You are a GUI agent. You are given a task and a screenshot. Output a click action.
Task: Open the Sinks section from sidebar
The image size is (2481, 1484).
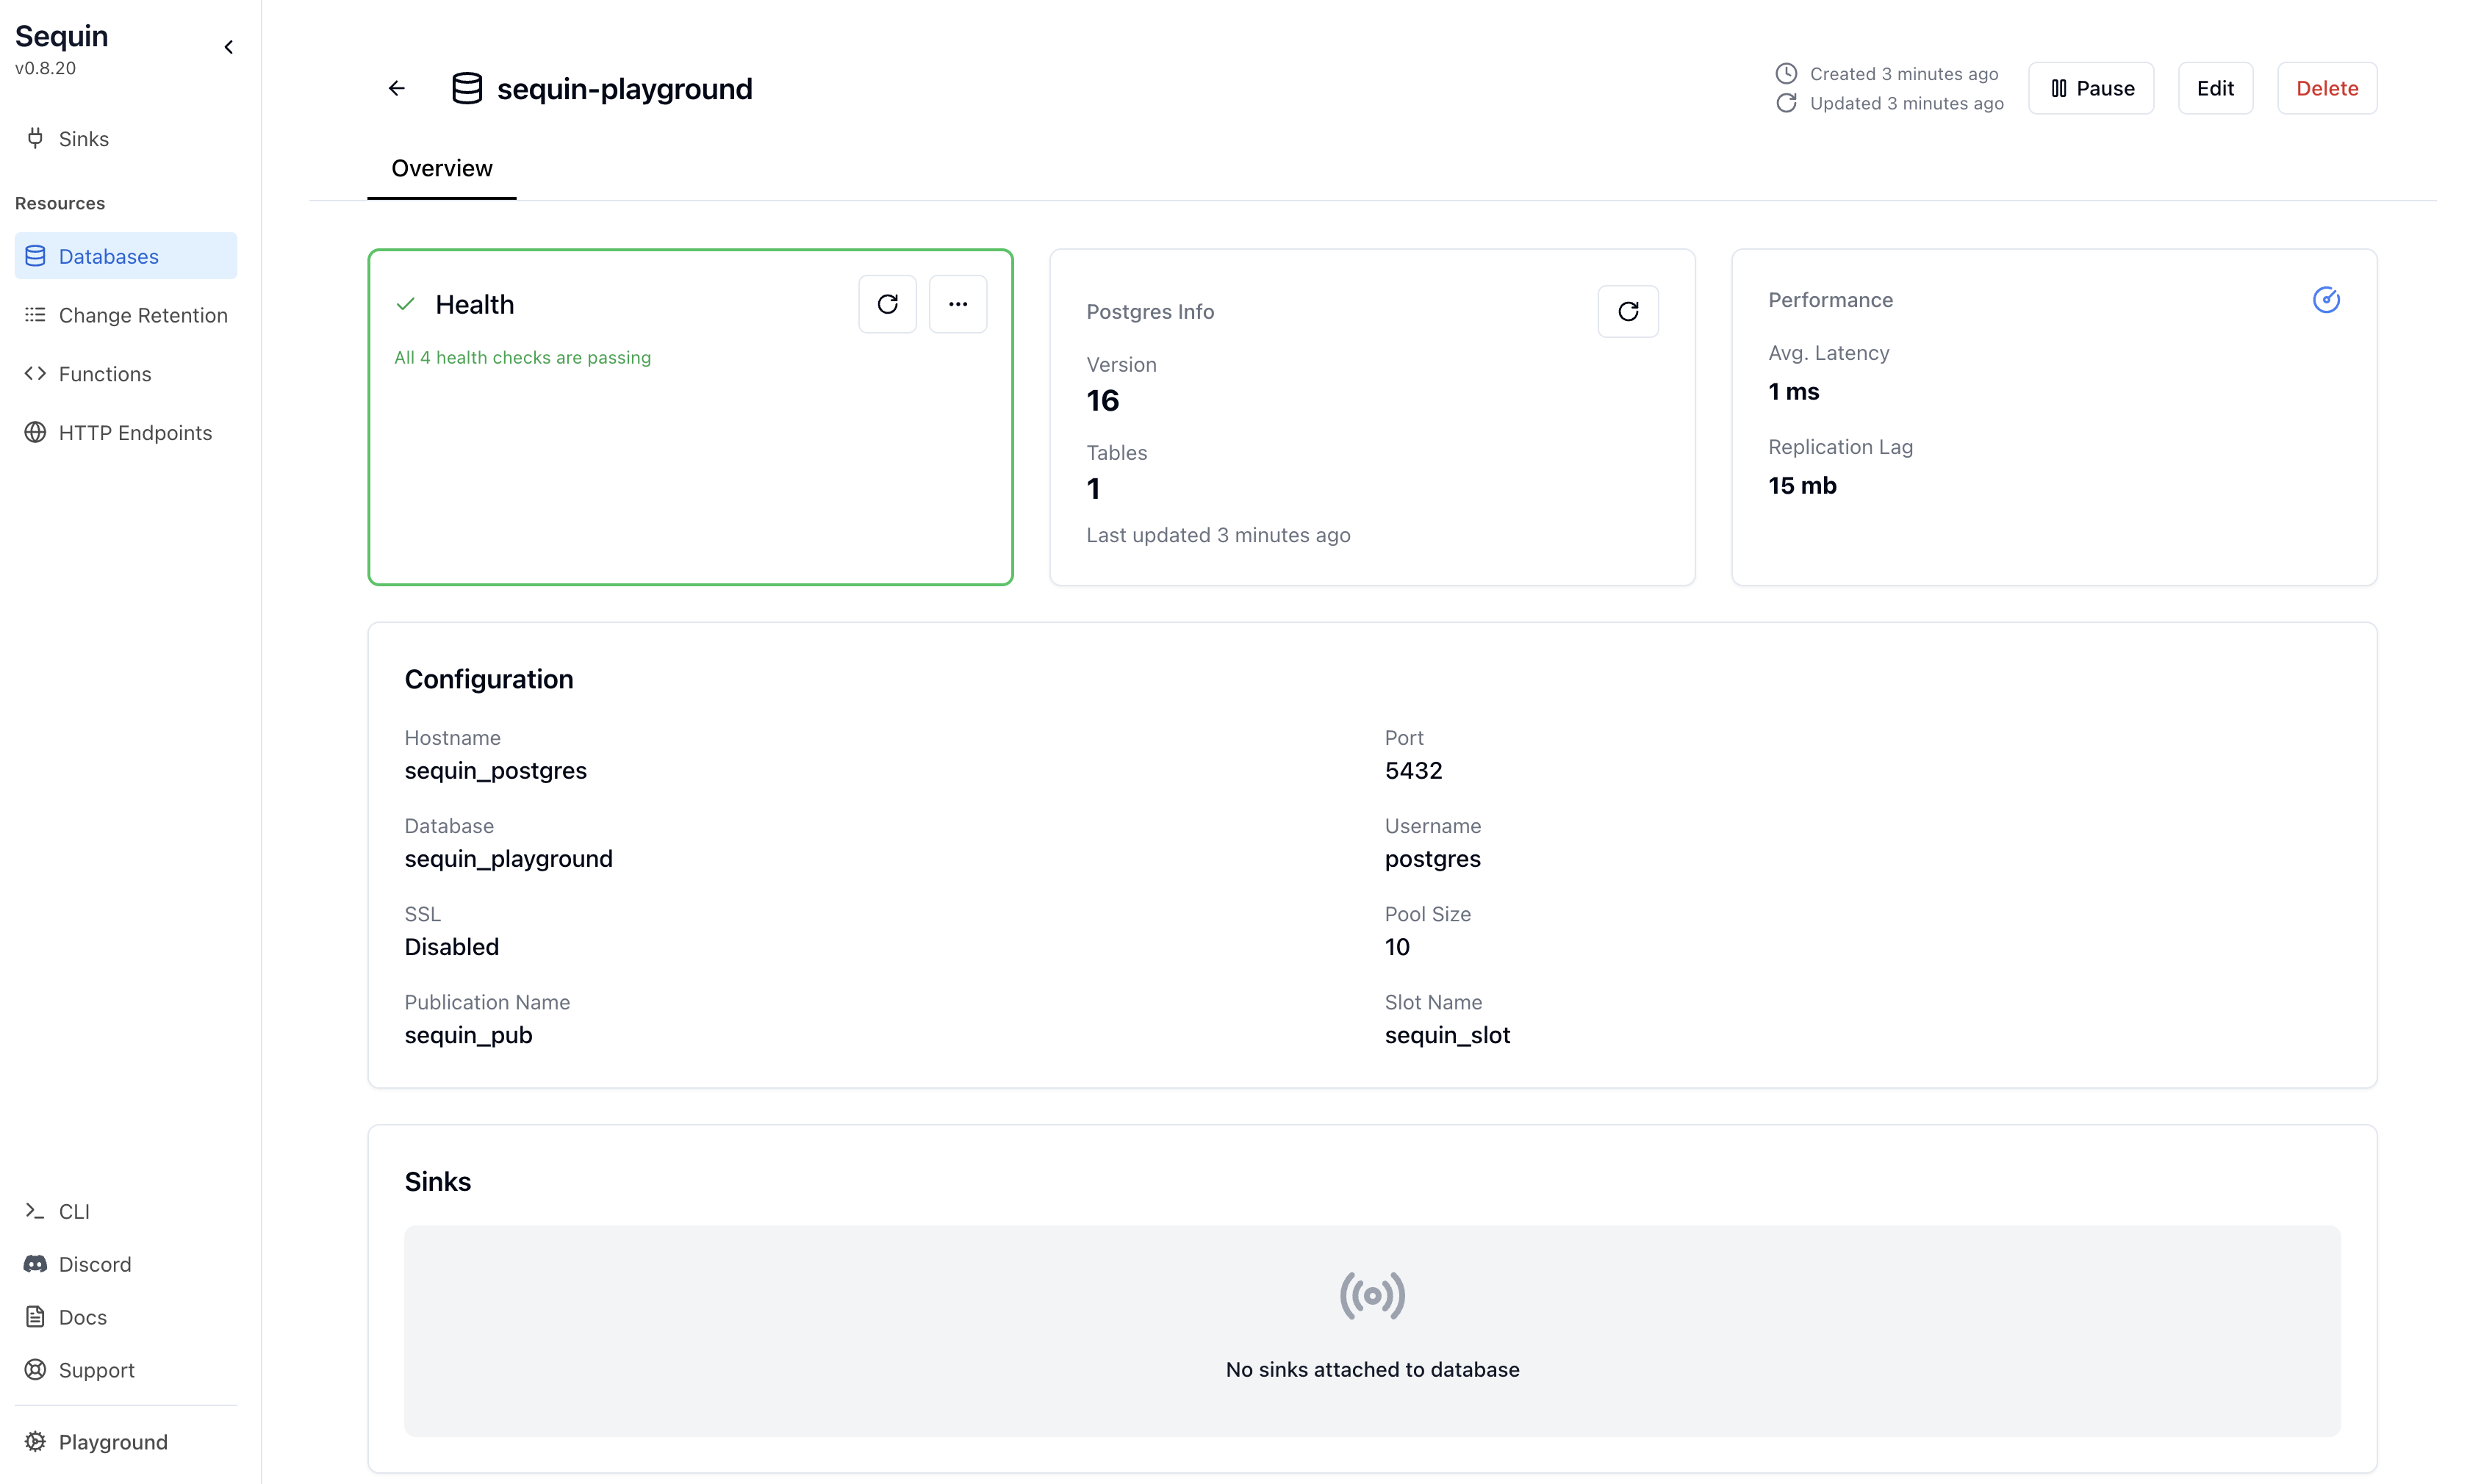click(84, 139)
